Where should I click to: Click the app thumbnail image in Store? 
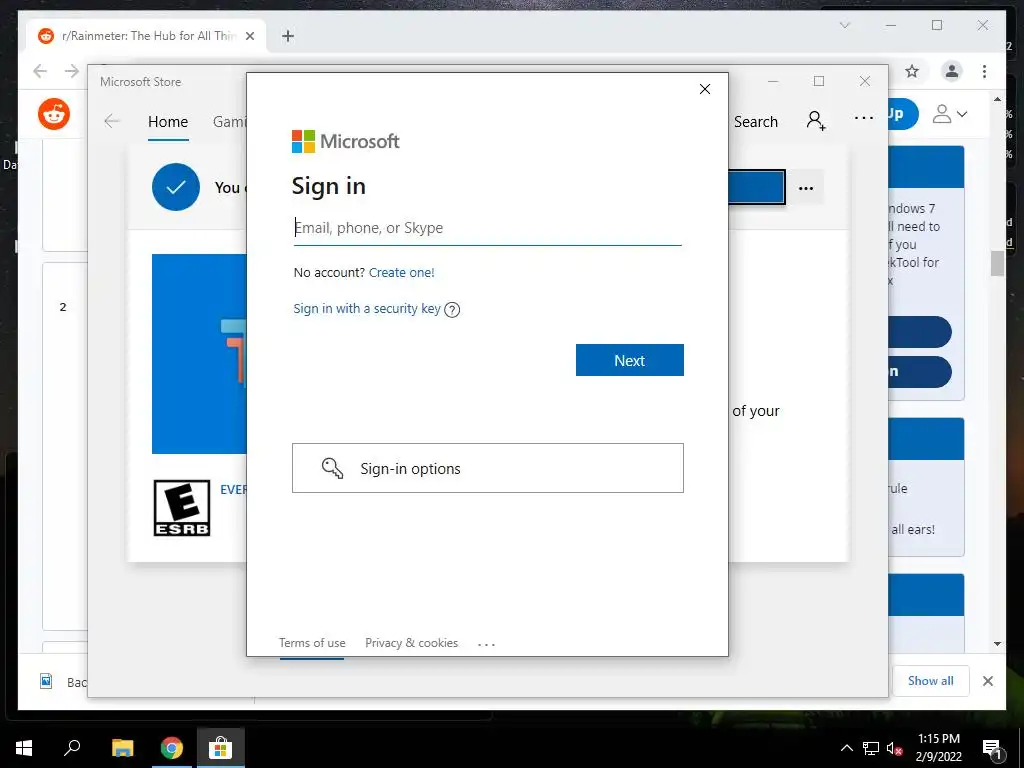pos(199,353)
